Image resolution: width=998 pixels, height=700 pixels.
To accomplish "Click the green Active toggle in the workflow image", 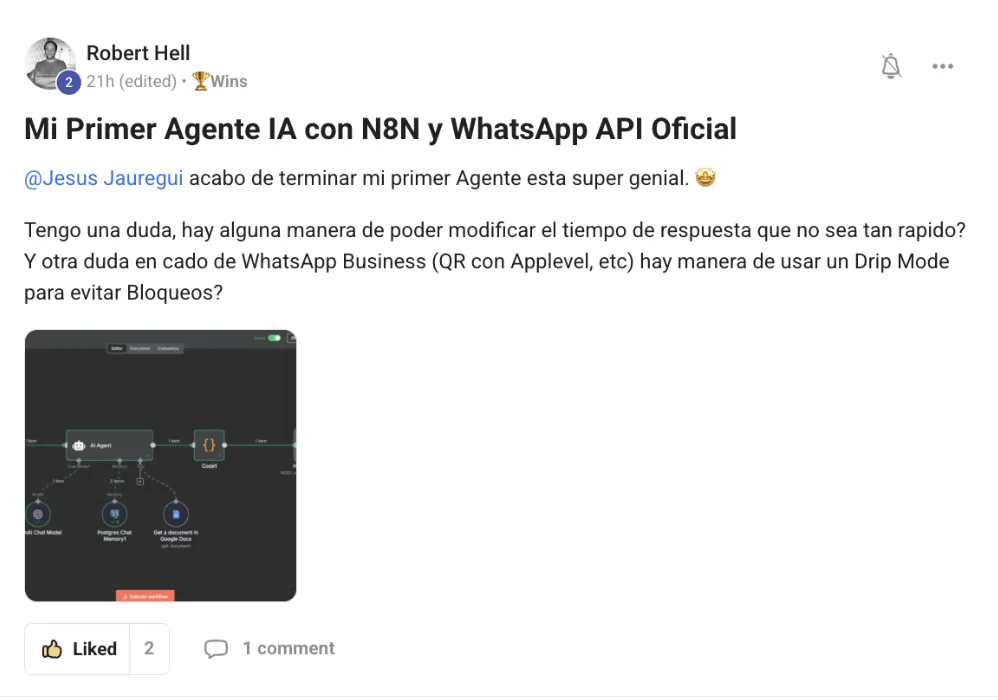I will tap(274, 338).
